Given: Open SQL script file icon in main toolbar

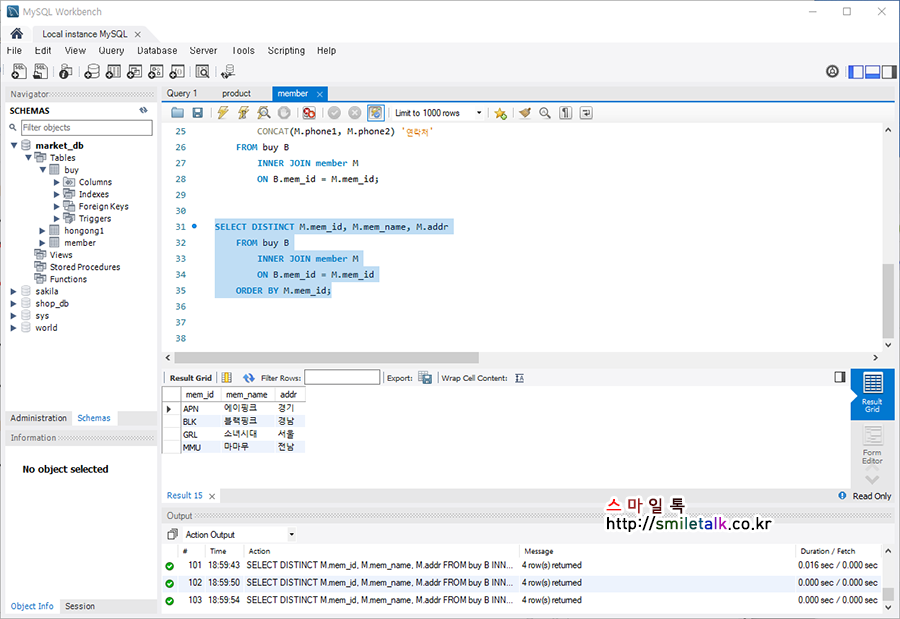Looking at the screenshot, I should (40, 71).
